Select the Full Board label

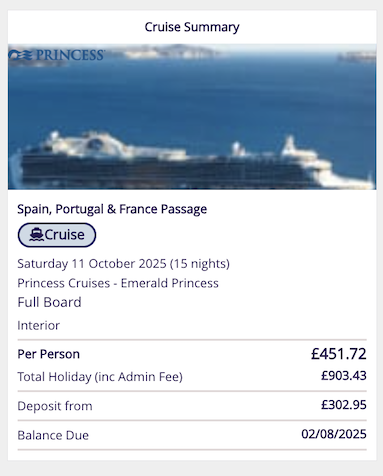[49, 302]
